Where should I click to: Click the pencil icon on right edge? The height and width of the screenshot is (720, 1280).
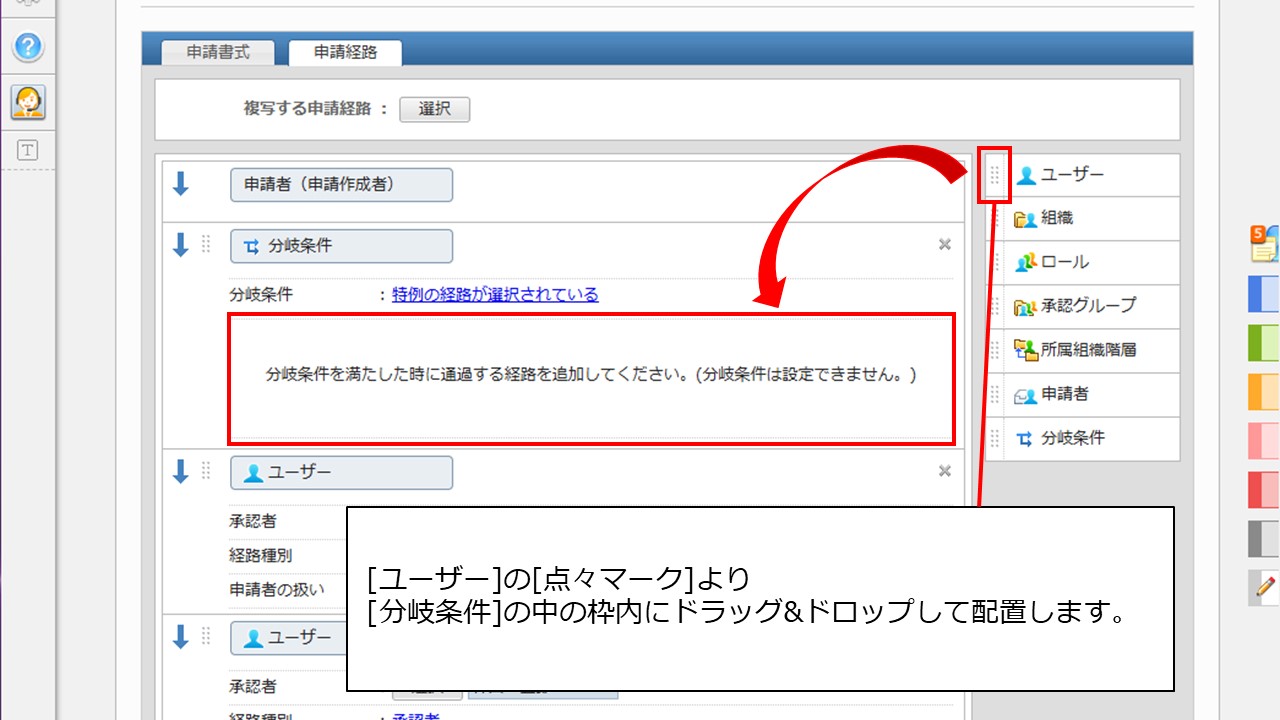click(x=1265, y=587)
